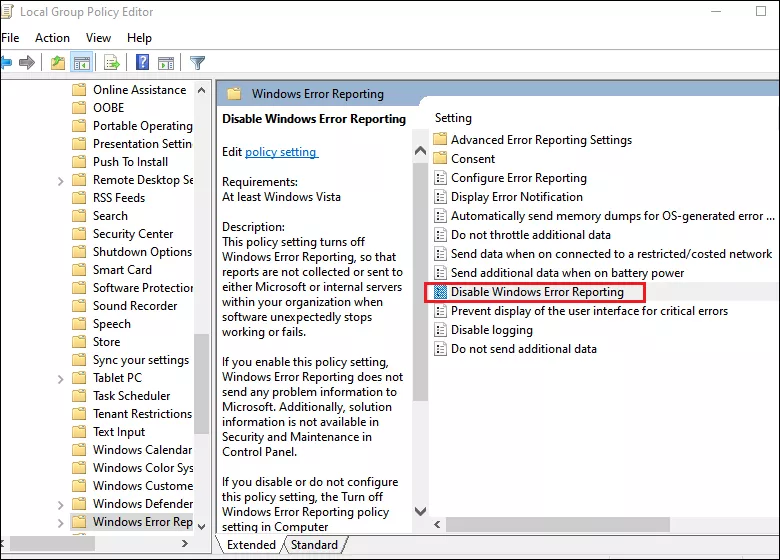Select Prevent display of user interface setting
780x560 pixels.
(589, 311)
